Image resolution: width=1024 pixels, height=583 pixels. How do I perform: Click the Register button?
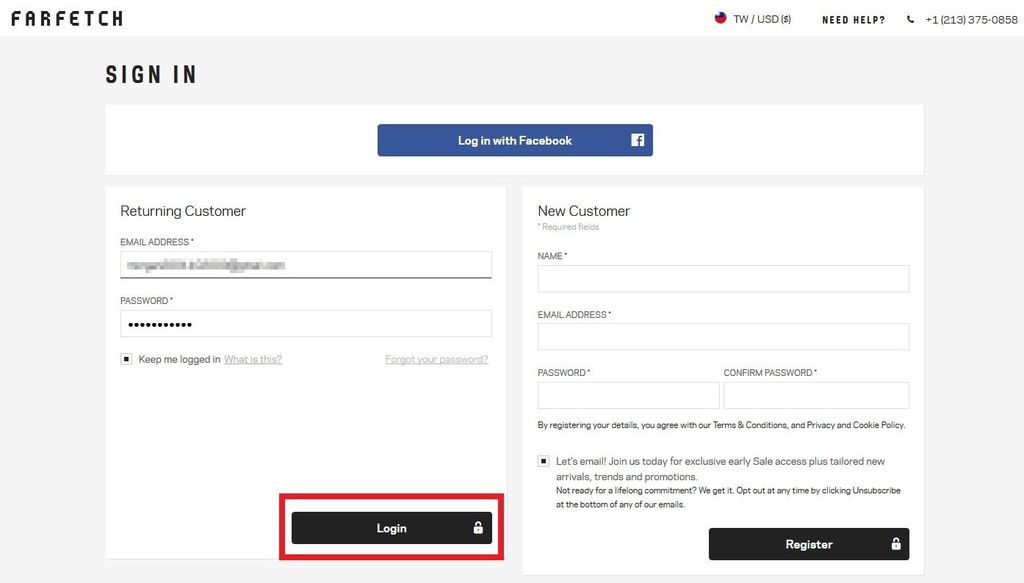[x=808, y=544]
